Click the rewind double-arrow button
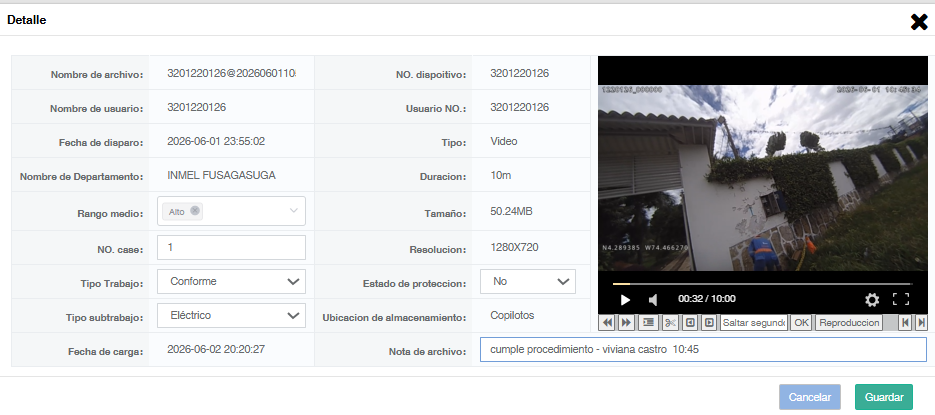 pos(608,323)
